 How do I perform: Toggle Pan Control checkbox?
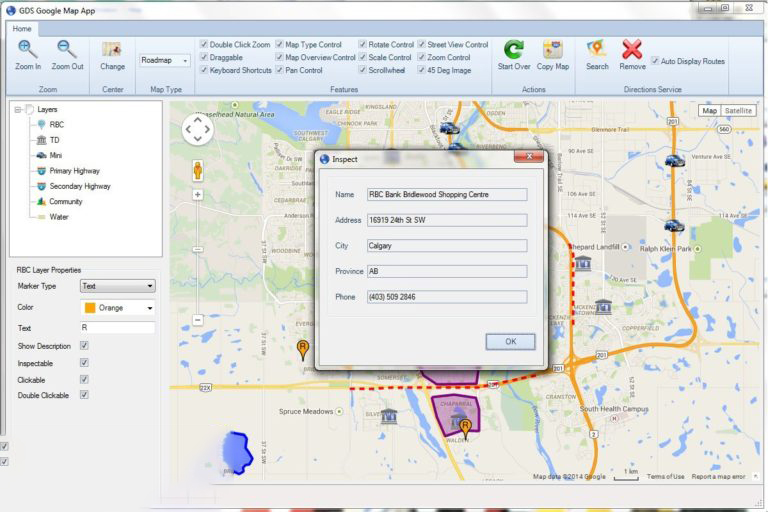pyautogui.click(x=279, y=70)
